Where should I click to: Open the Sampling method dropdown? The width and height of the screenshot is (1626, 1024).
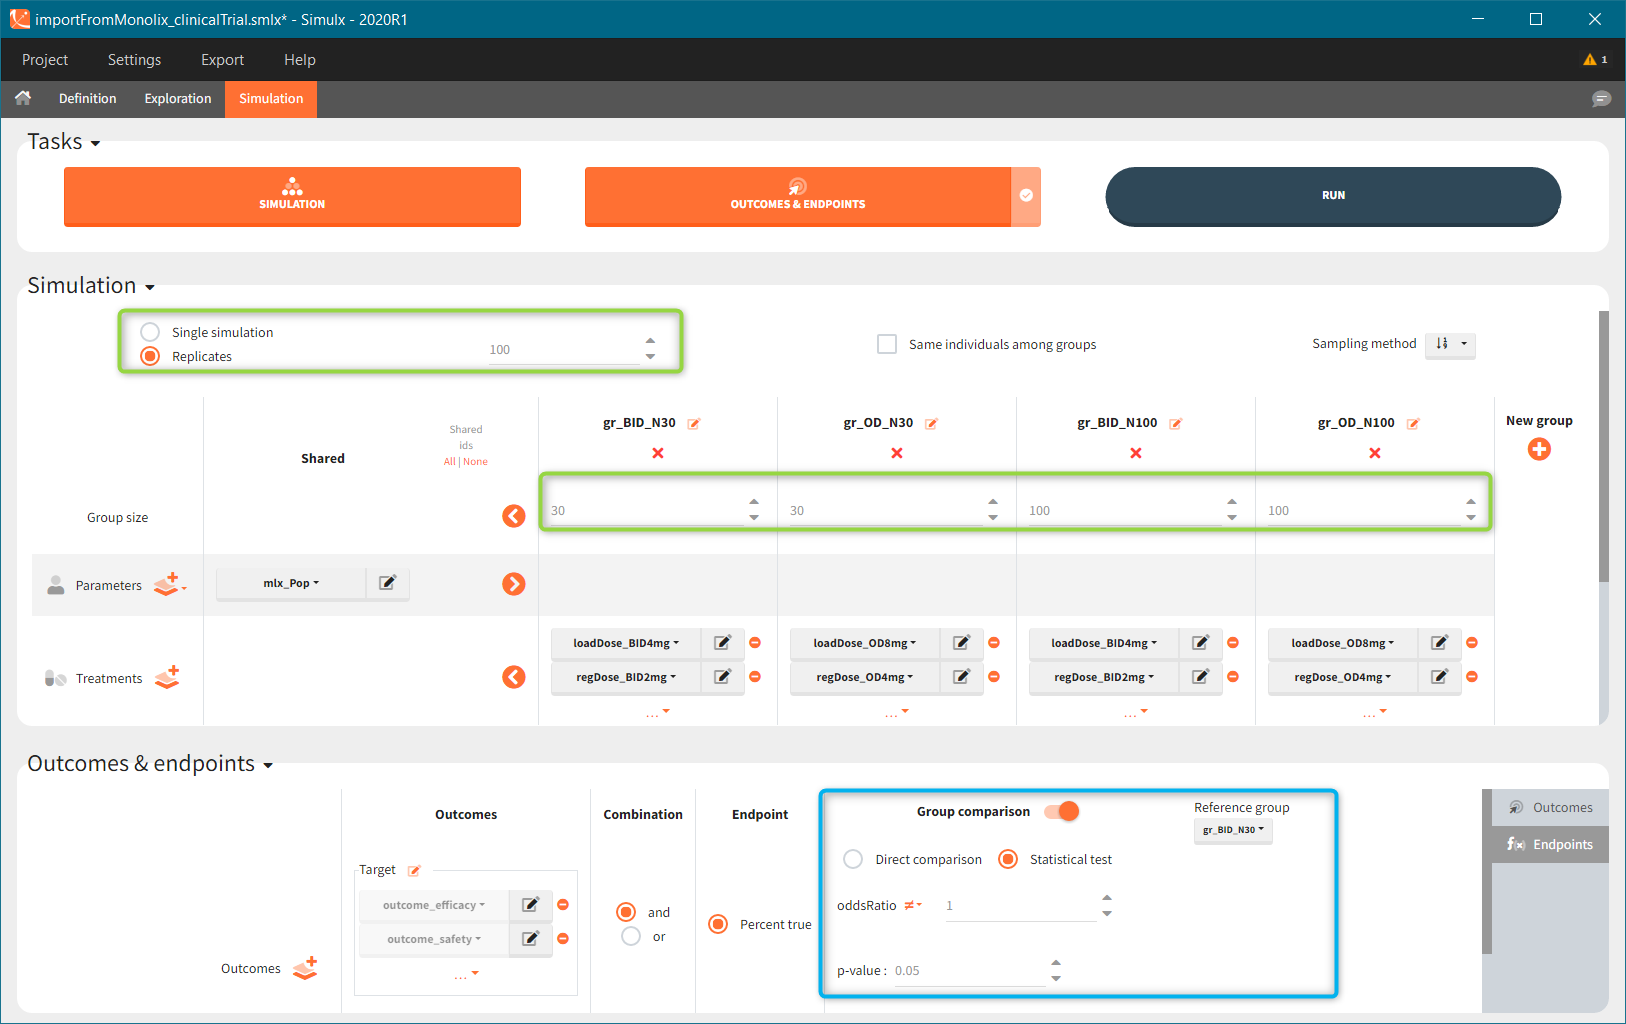[x=1450, y=344]
